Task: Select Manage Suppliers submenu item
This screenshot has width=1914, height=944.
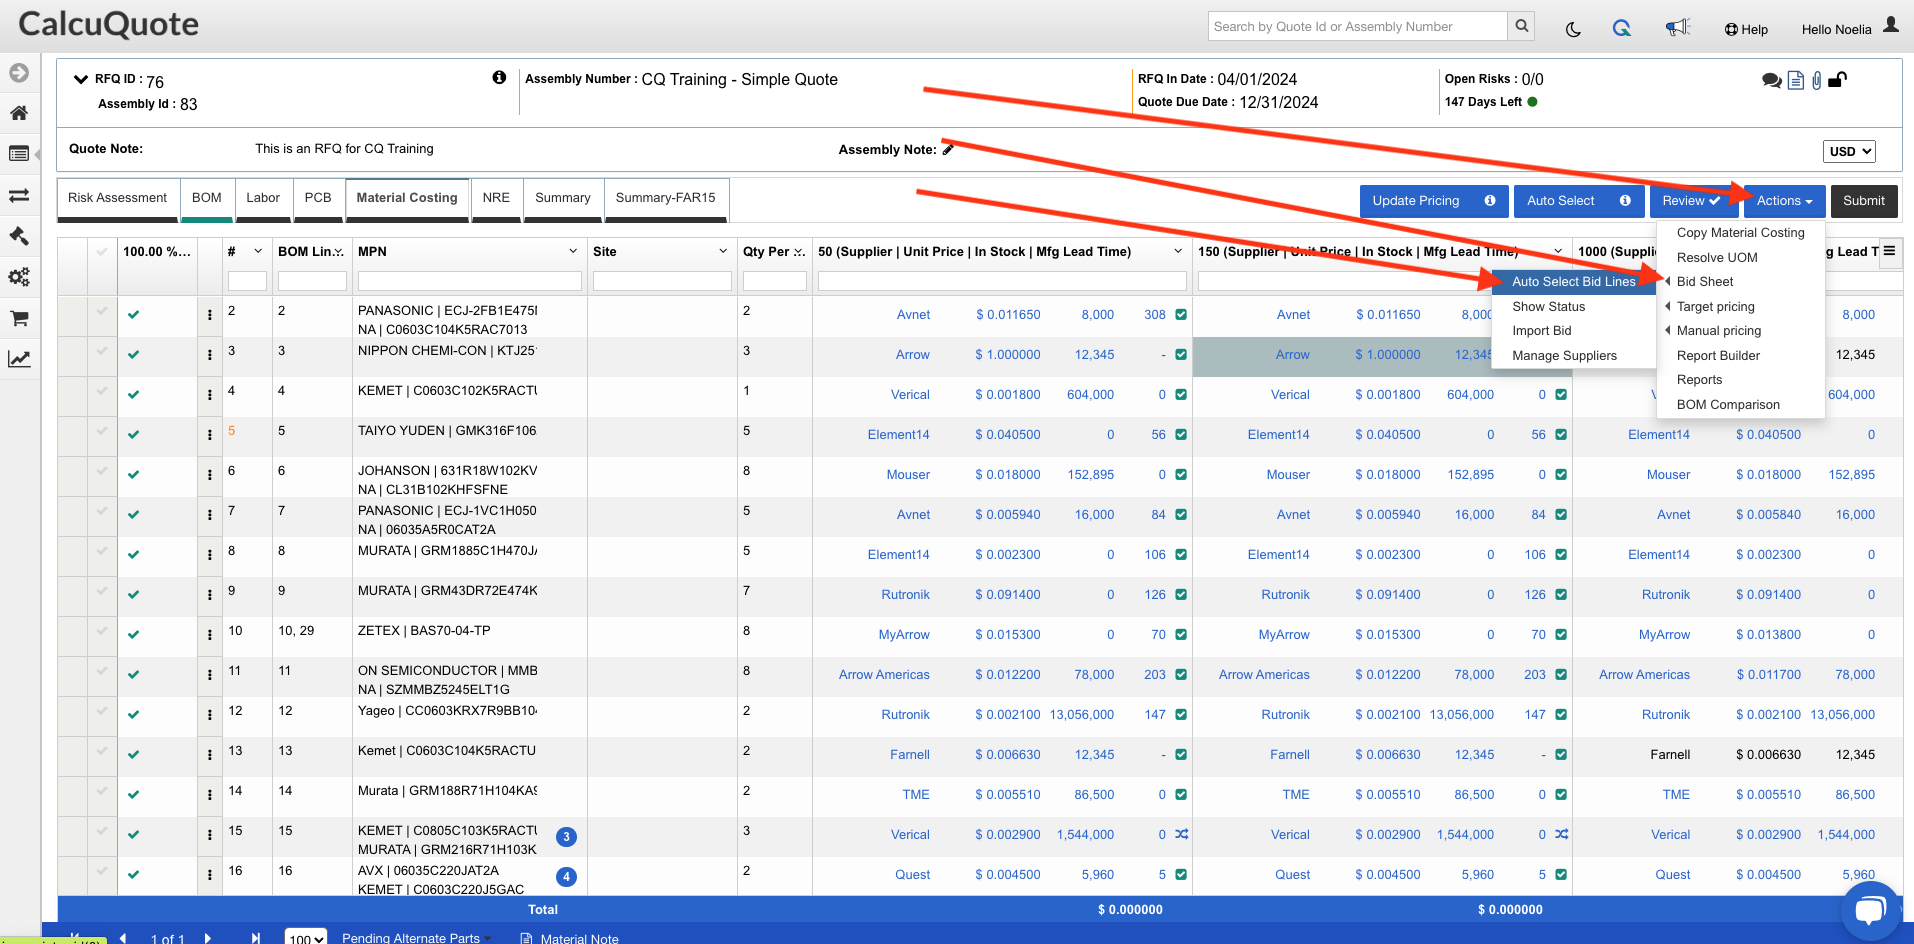Action: (x=1564, y=356)
